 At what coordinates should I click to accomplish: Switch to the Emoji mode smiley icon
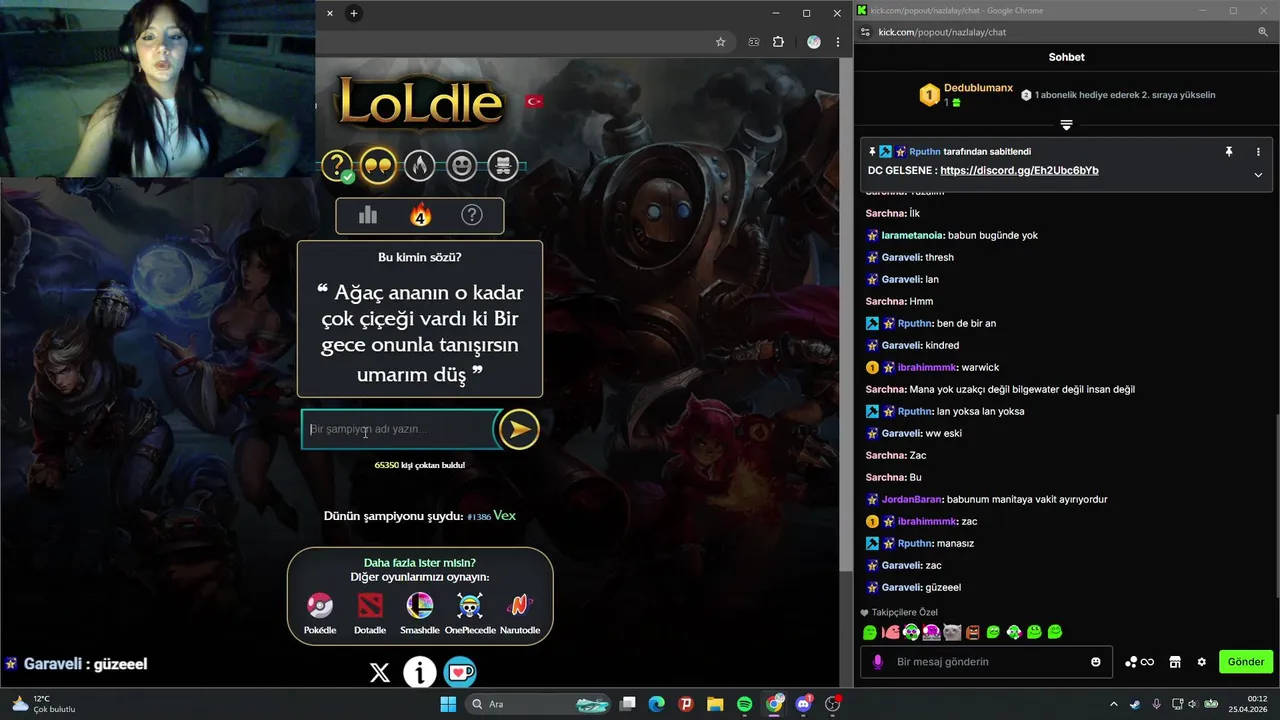click(x=461, y=165)
